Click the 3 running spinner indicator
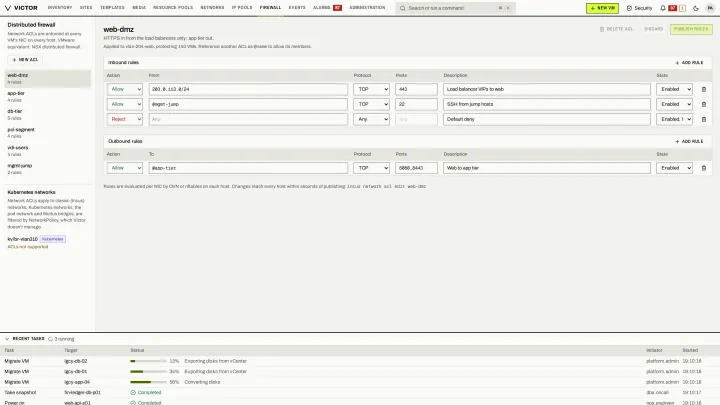Image resolution: width=720 pixels, height=405 pixels. [61, 339]
